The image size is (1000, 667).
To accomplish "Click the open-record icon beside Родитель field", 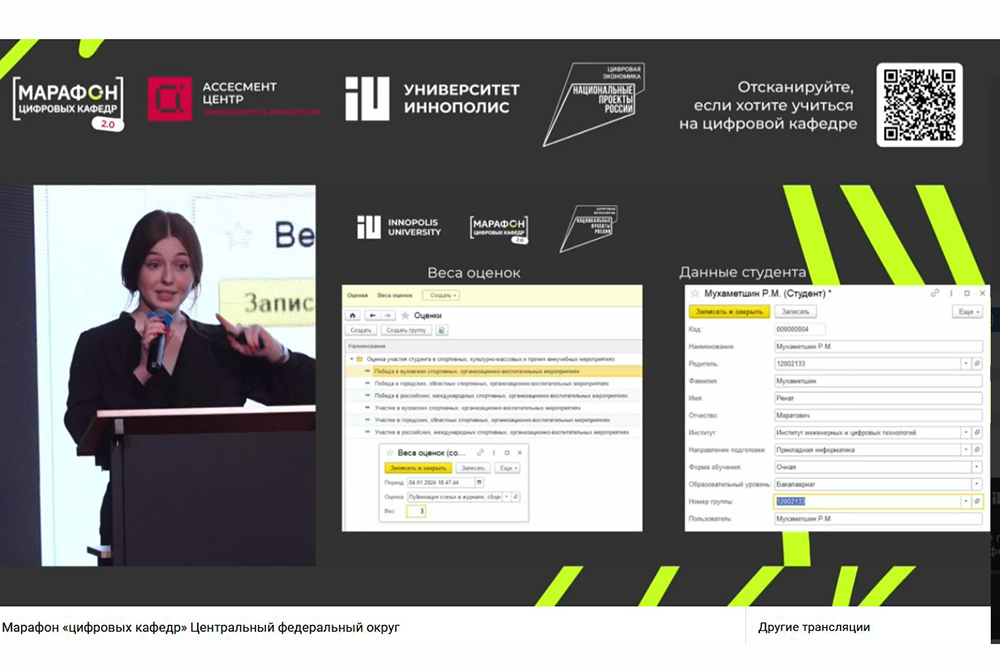I will pos(977,363).
